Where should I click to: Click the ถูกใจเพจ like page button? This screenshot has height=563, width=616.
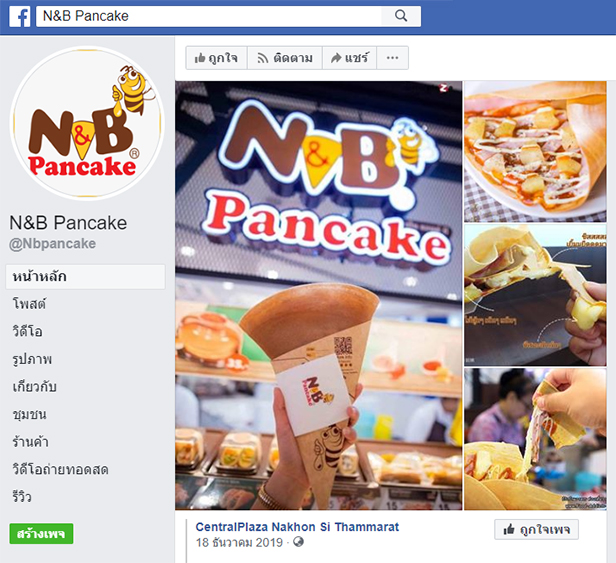(536, 529)
